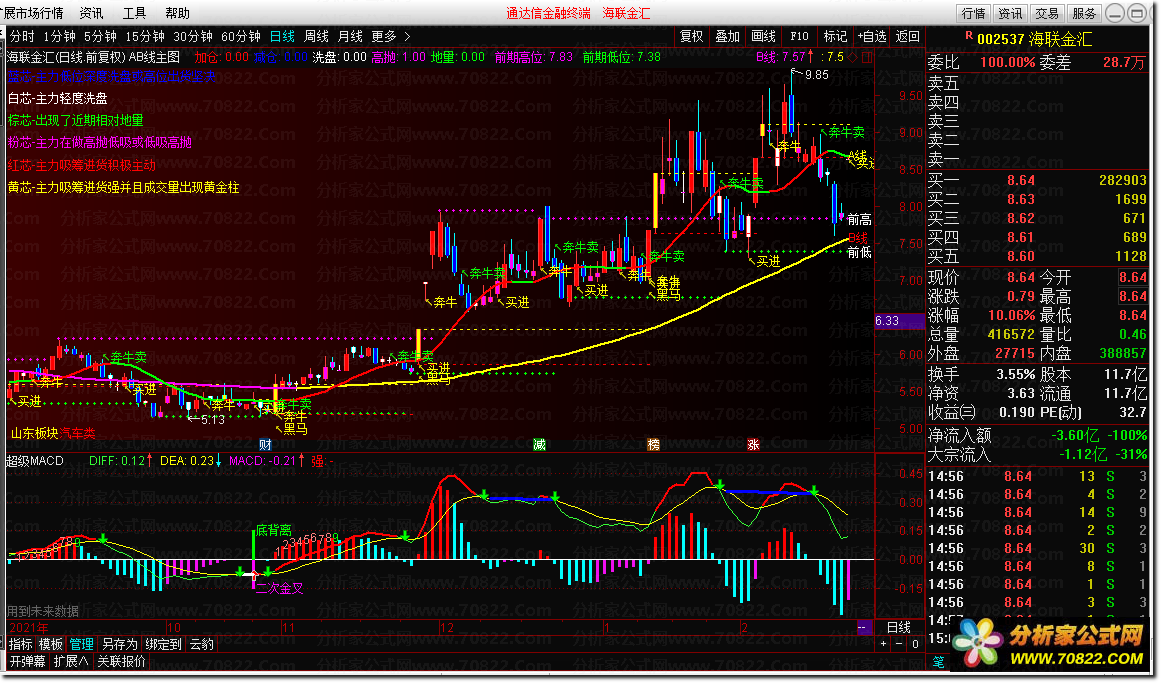Open the 工具 tools menu
Screen dimensions: 1162x683
pyautogui.click(x=134, y=13)
